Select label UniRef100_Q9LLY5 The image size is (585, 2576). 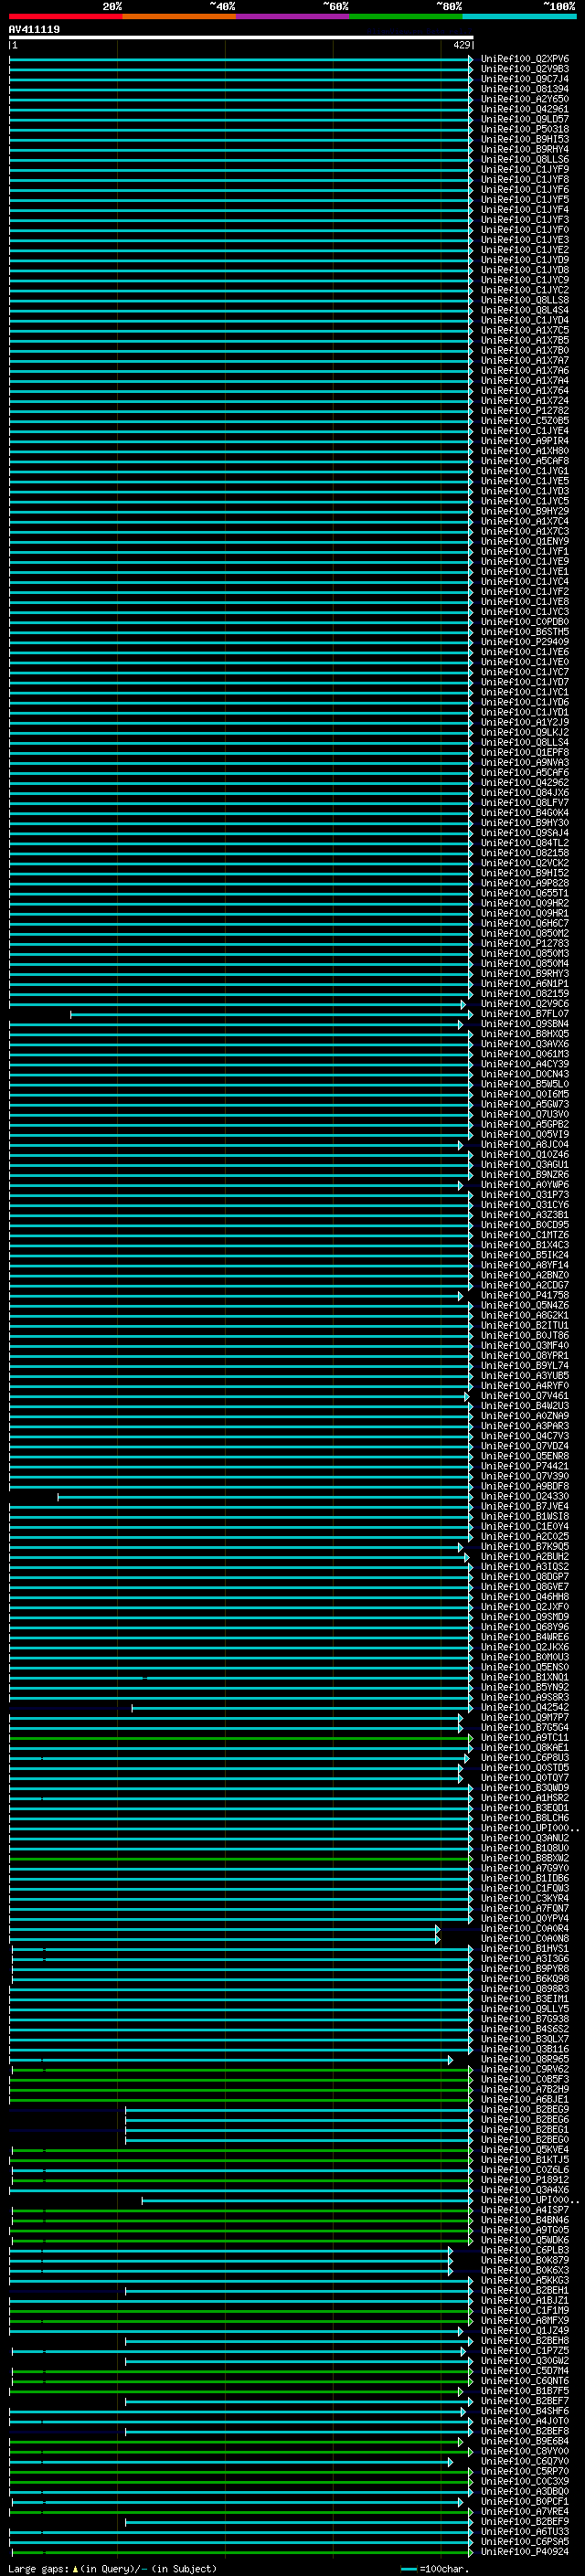525,2008
